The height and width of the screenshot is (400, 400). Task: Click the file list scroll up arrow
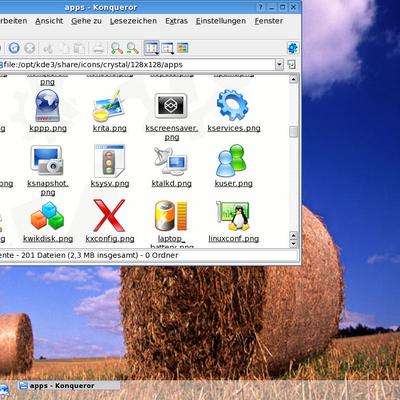[293, 79]
